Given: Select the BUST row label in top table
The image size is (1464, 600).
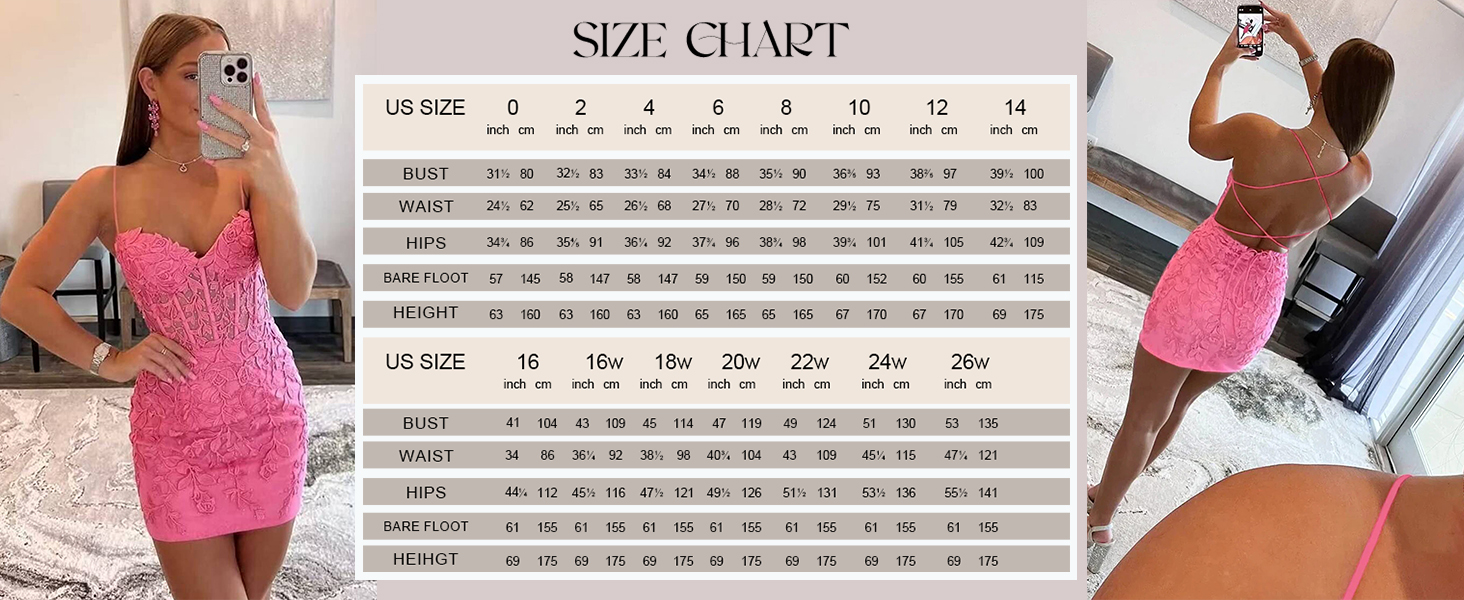Looking at the screenshot, I should [x=426, y=174].
